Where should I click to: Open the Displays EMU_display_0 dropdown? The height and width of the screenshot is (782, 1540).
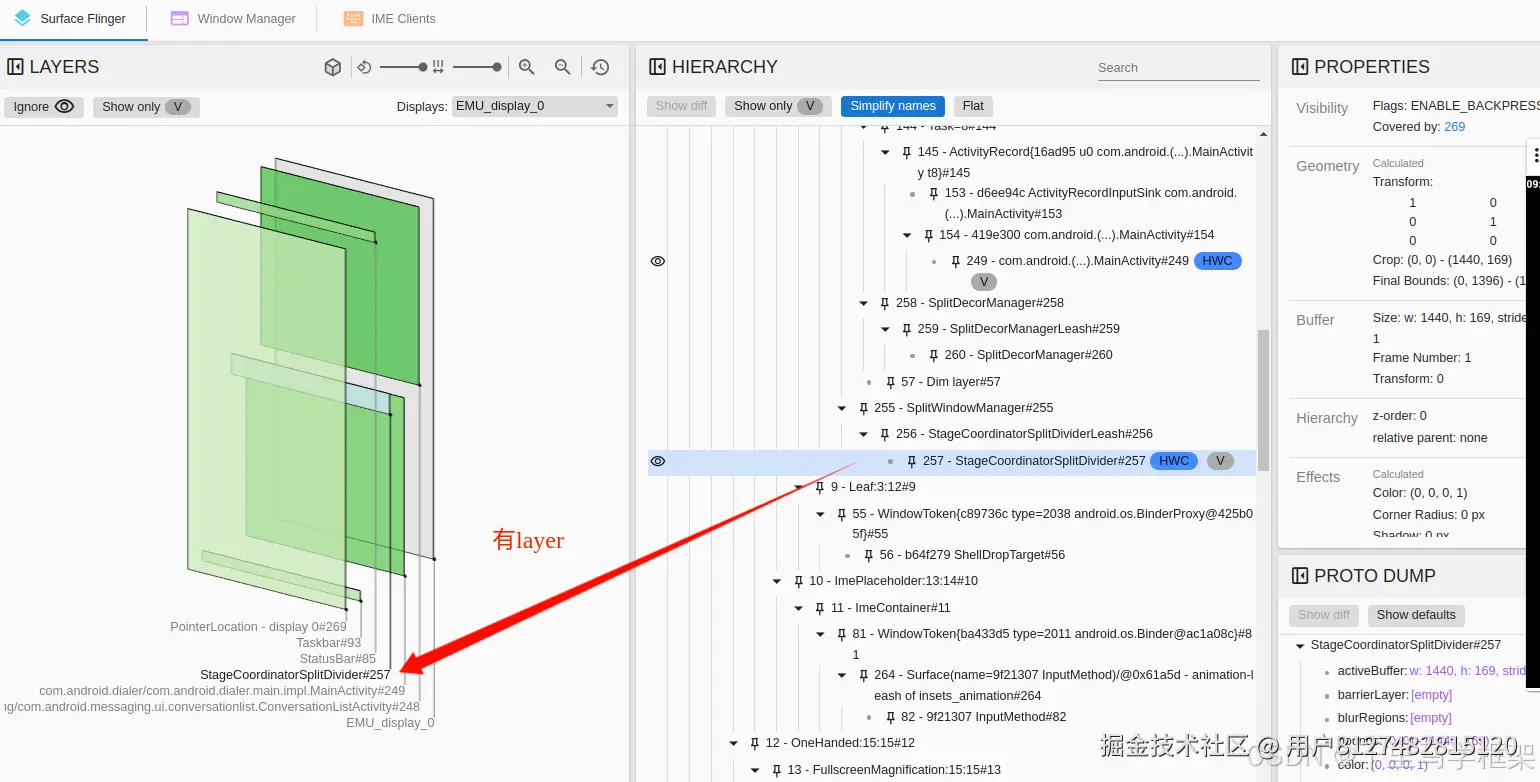click(535, 106)
